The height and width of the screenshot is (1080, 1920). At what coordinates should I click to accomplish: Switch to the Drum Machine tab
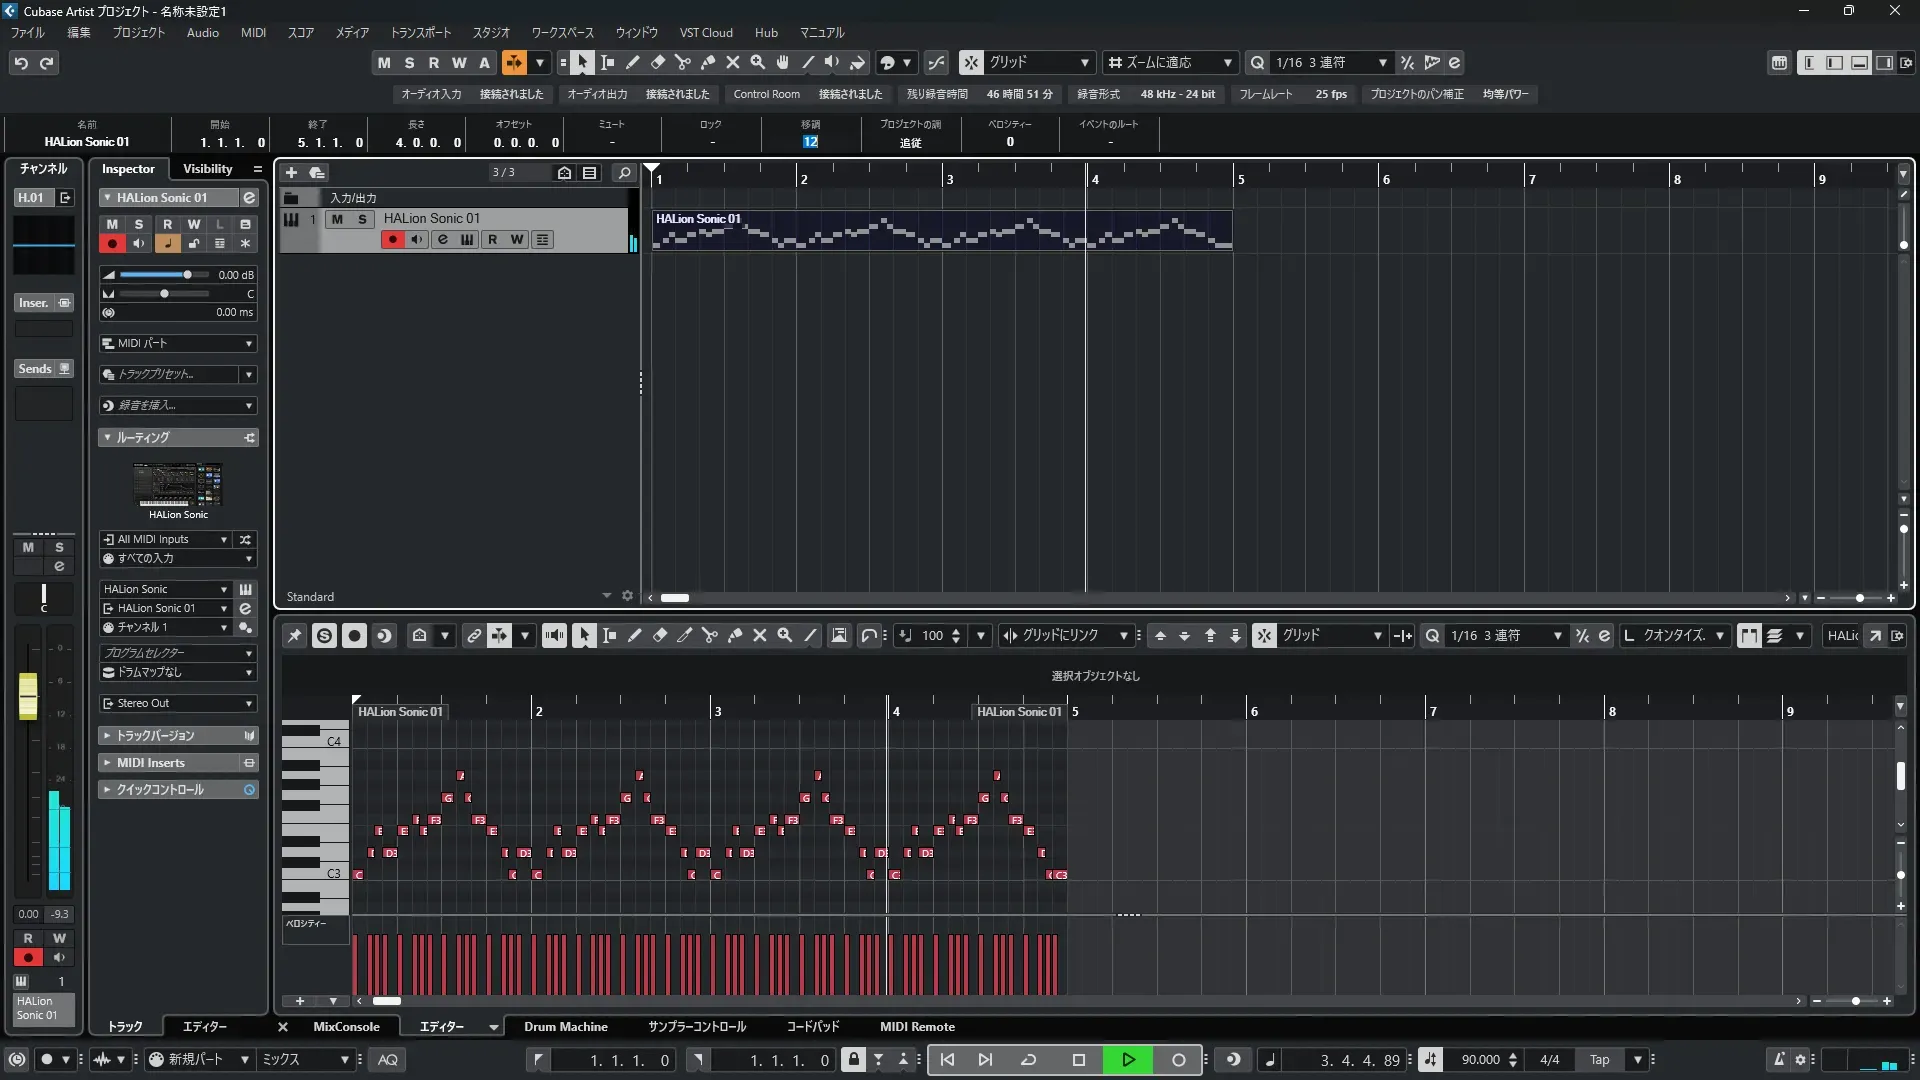pyautogui.click(x=565, y=1027)
